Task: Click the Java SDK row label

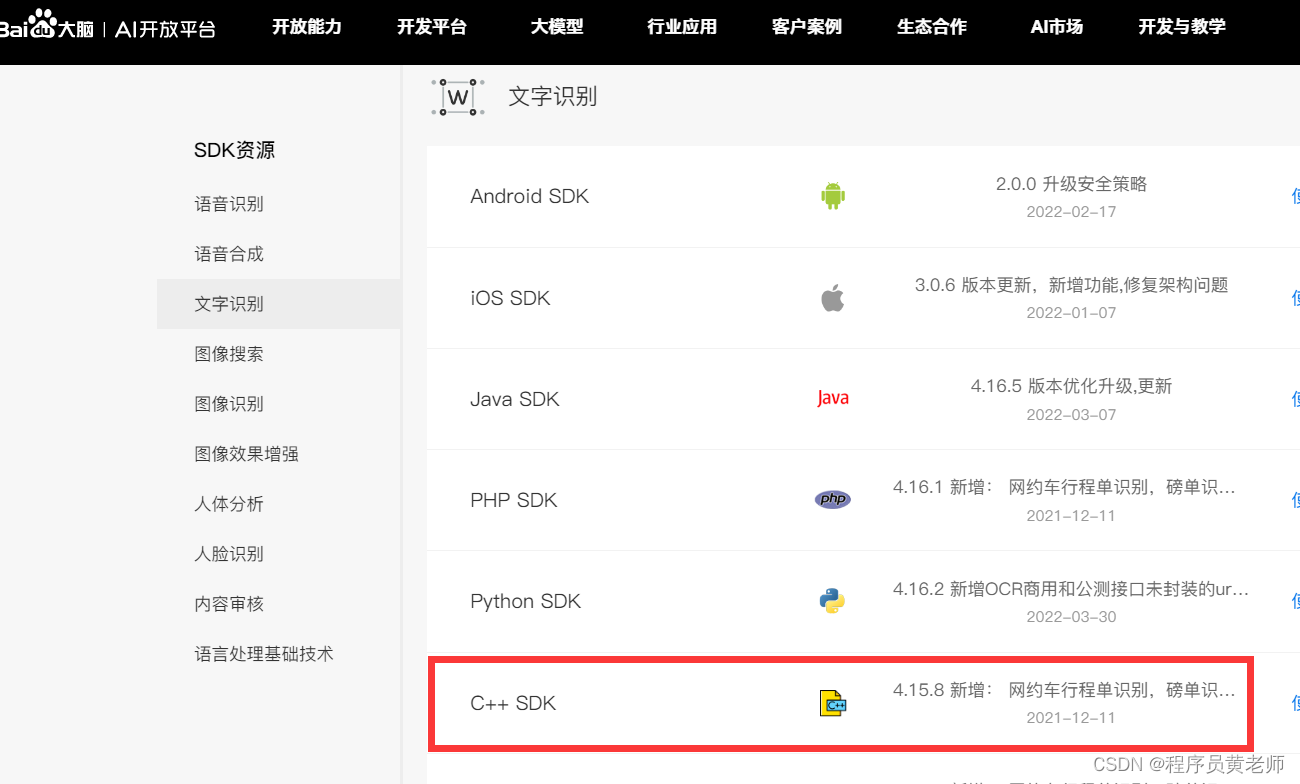Action: [515, 399]
